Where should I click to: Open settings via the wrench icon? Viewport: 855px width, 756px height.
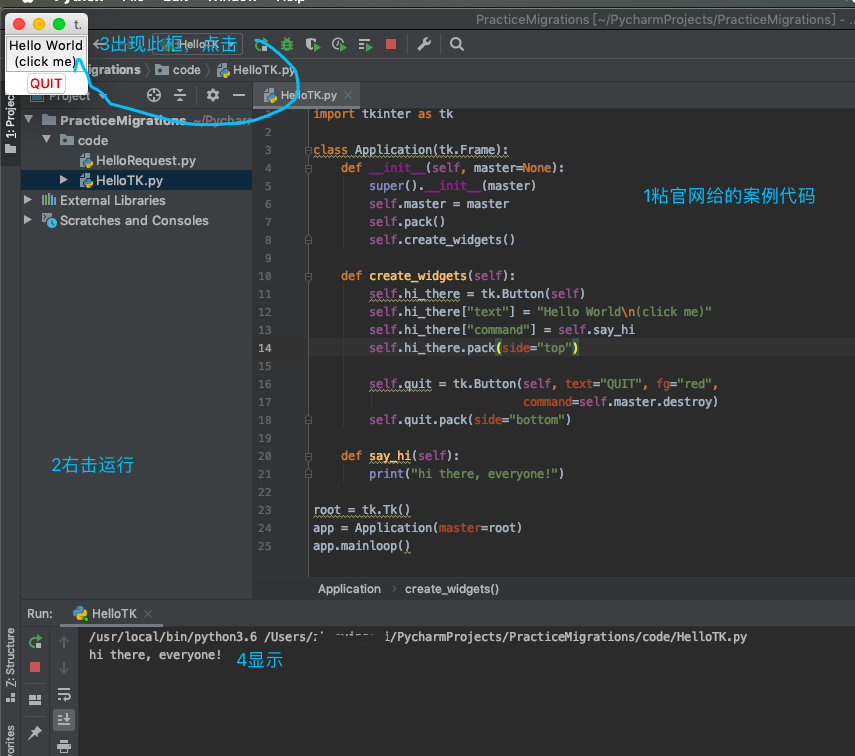[424, 44]
